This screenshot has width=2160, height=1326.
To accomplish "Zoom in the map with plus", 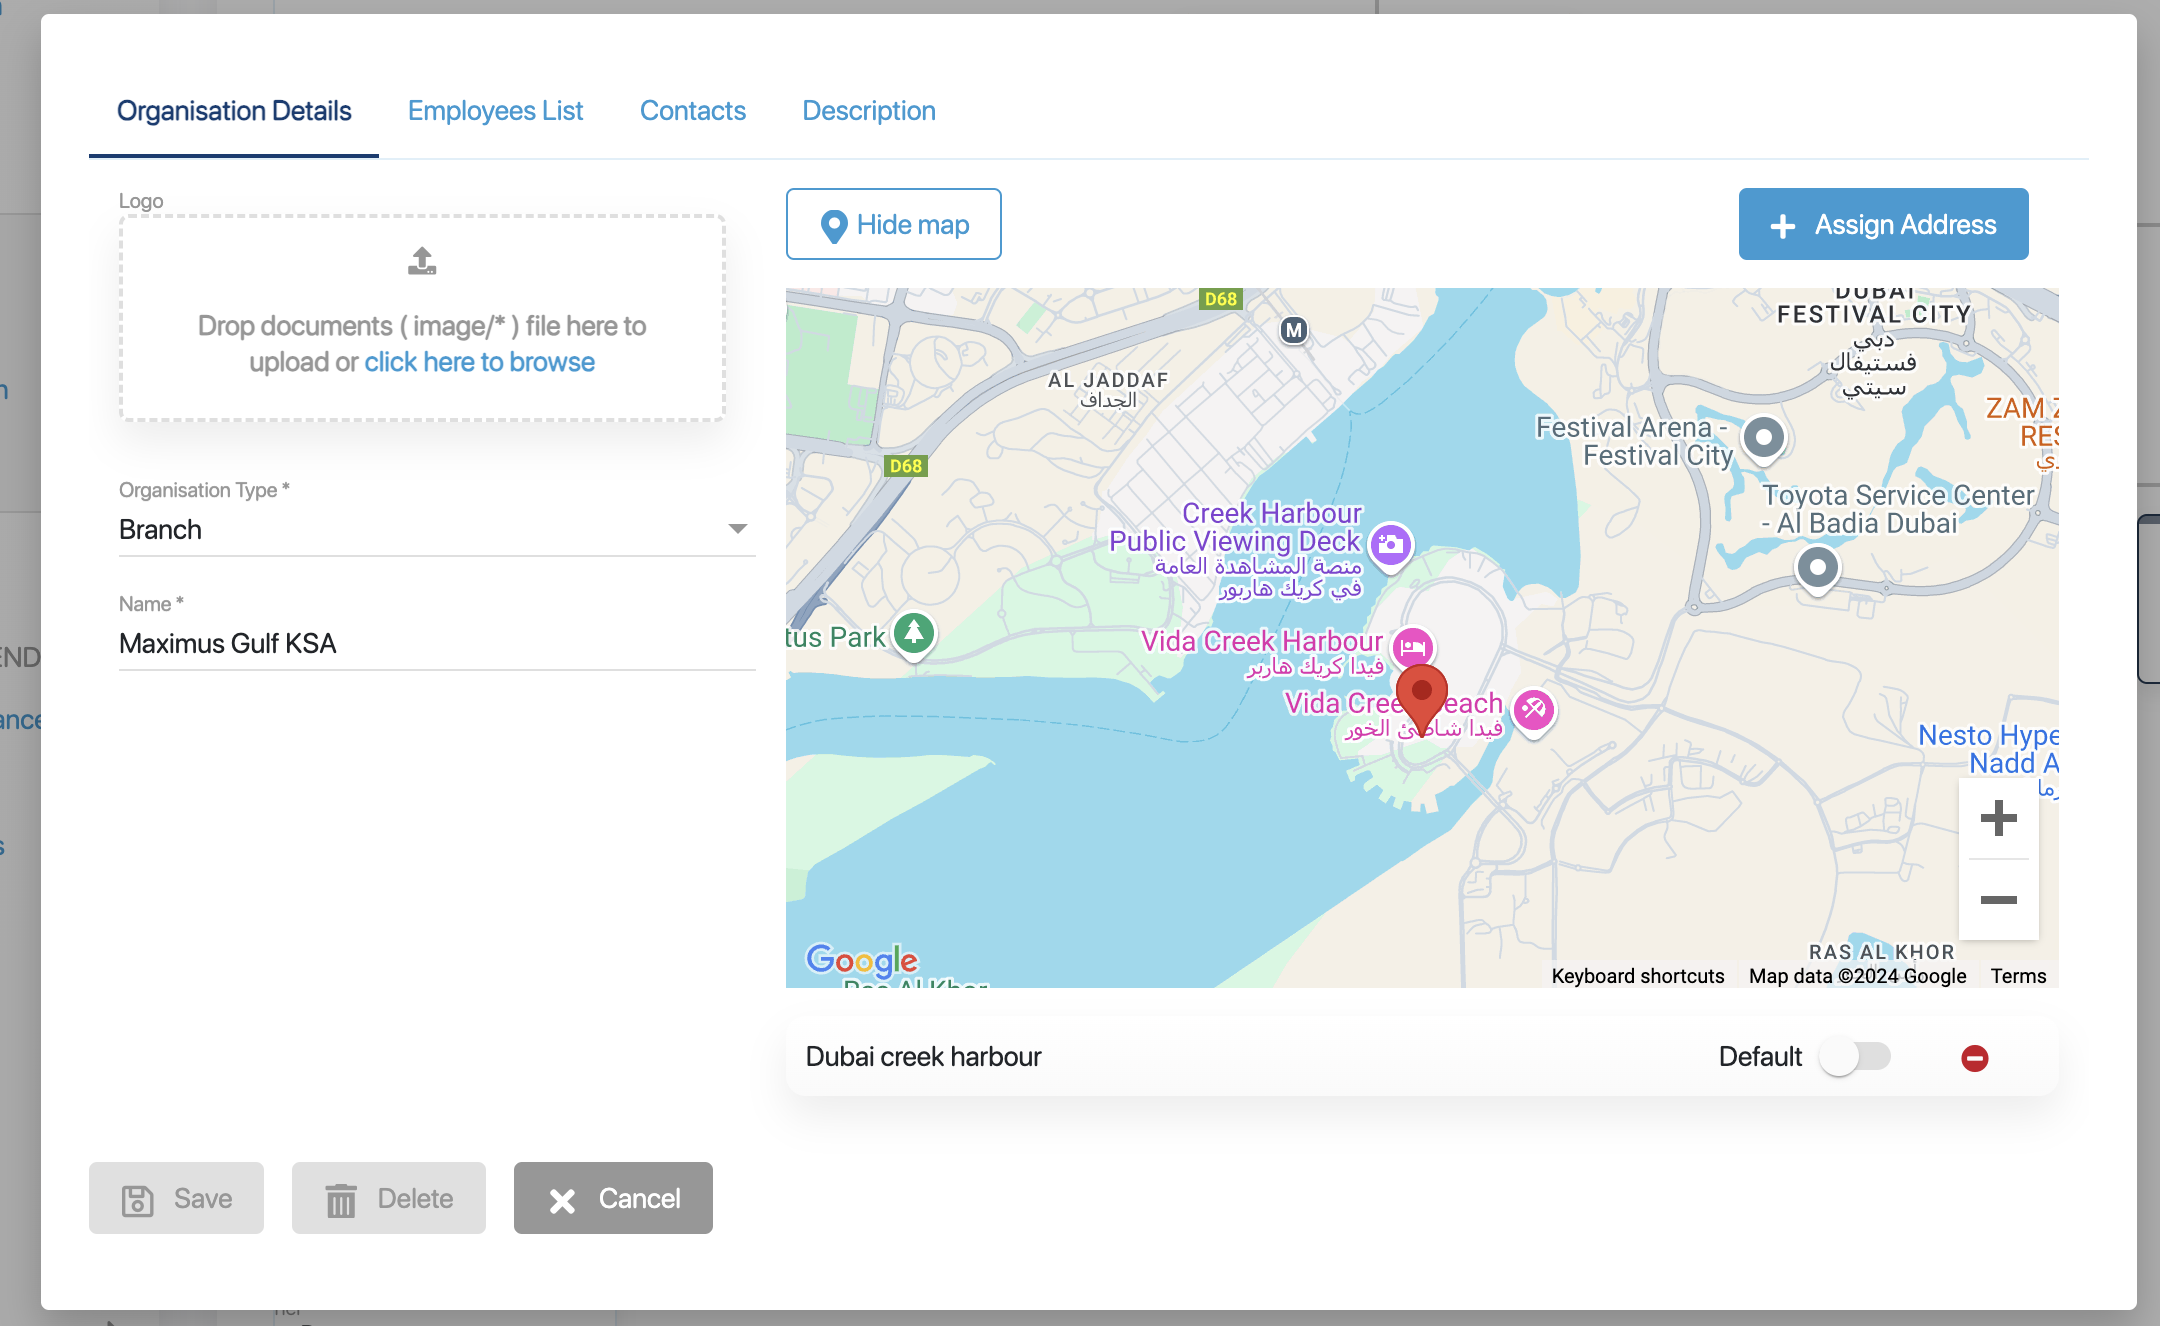I will click(1998, 818).
